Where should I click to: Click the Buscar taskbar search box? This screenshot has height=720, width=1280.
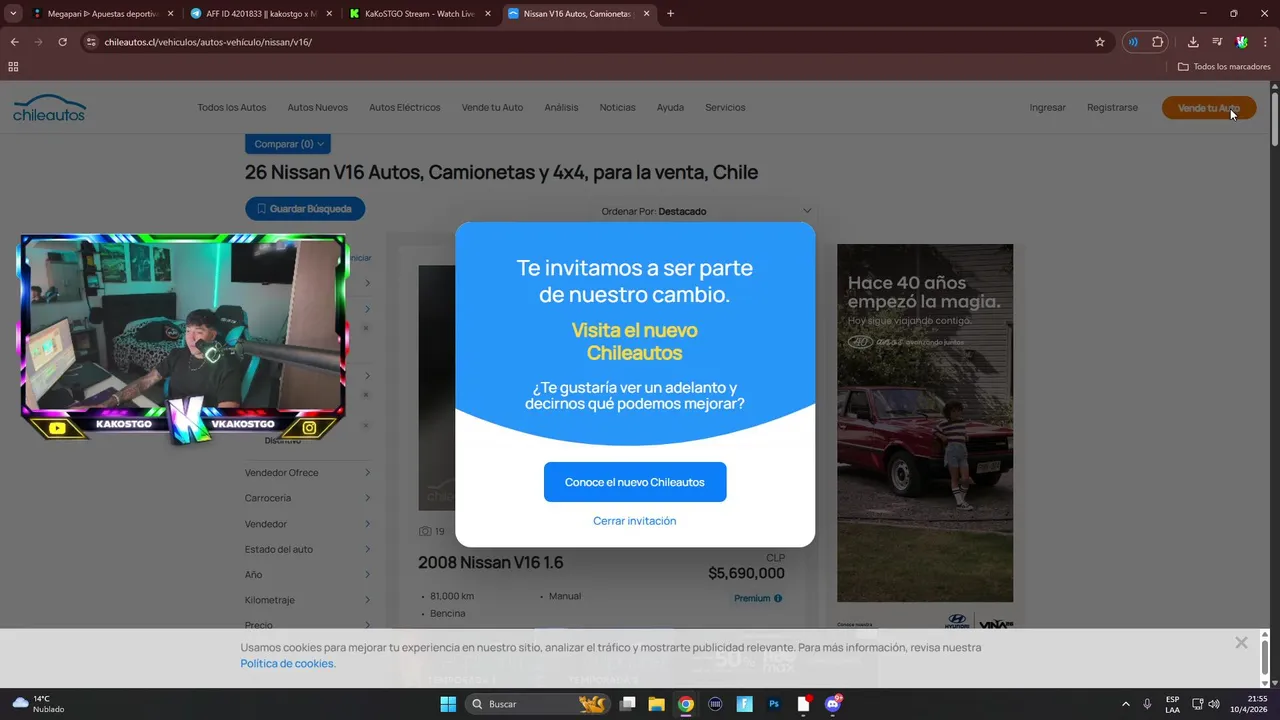[x=539, y=704]
